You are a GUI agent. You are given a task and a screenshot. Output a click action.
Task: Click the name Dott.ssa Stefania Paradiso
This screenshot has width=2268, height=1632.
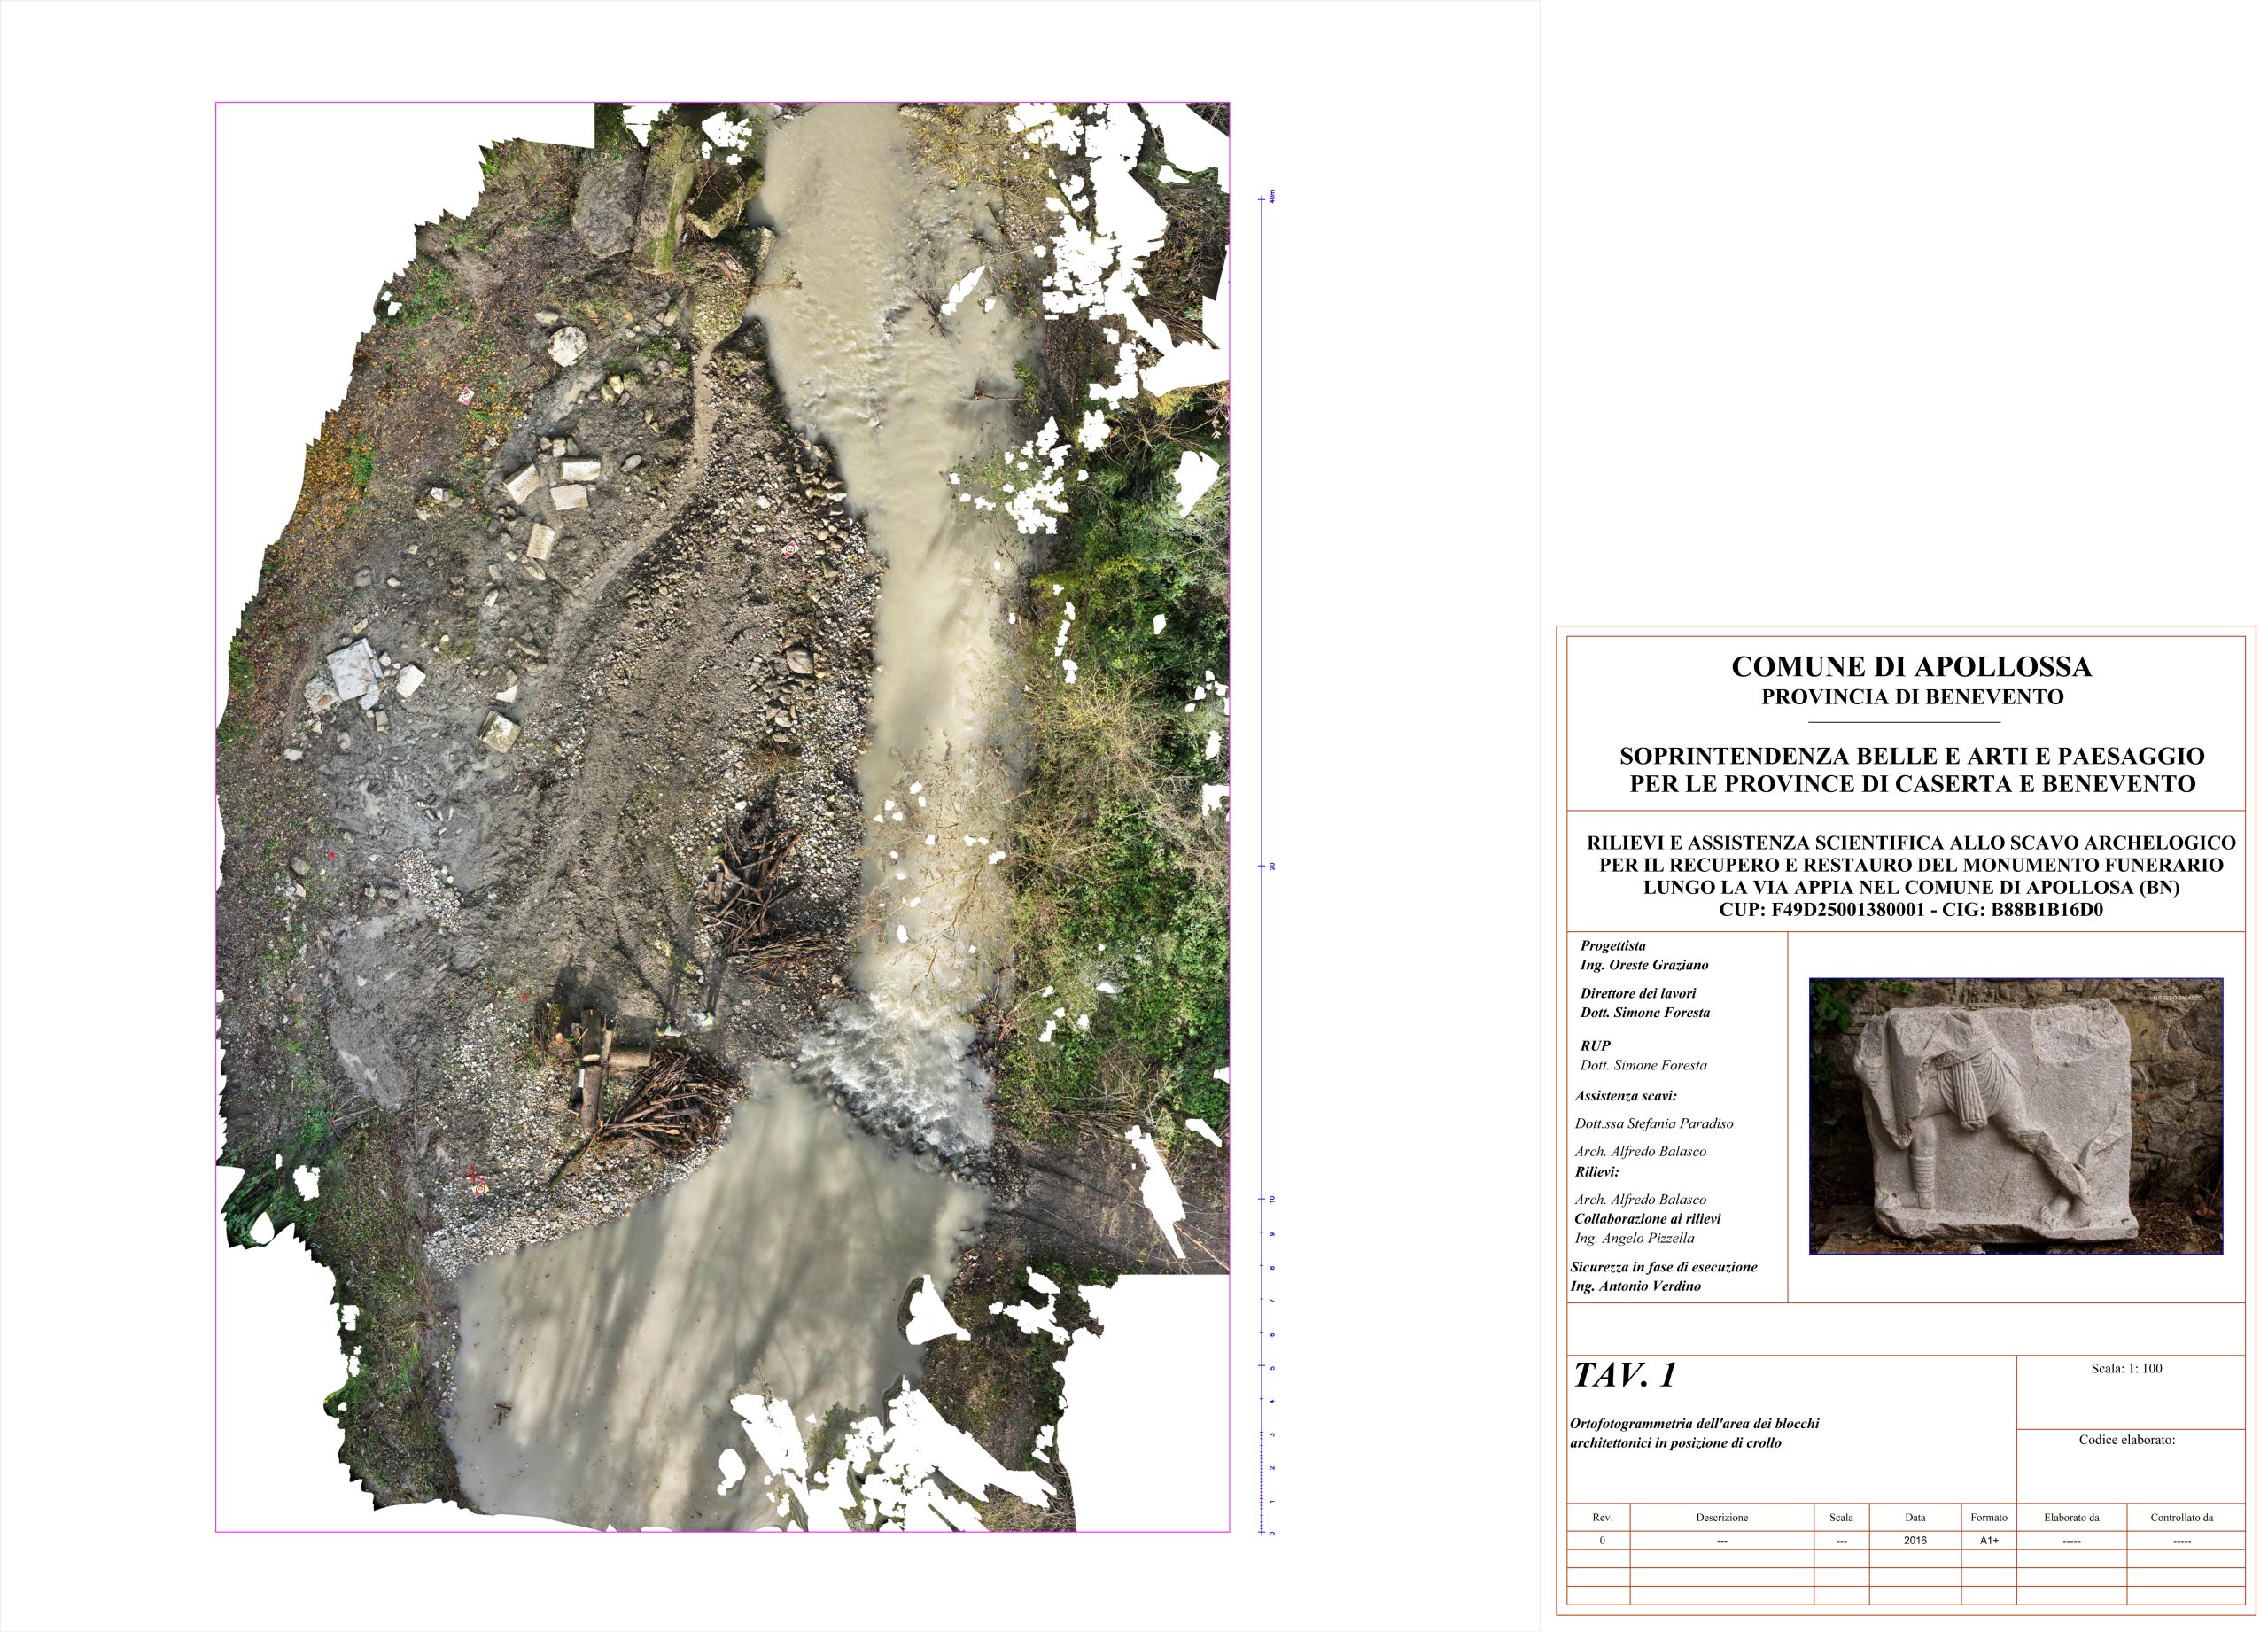click(x=1654, y=1123)
